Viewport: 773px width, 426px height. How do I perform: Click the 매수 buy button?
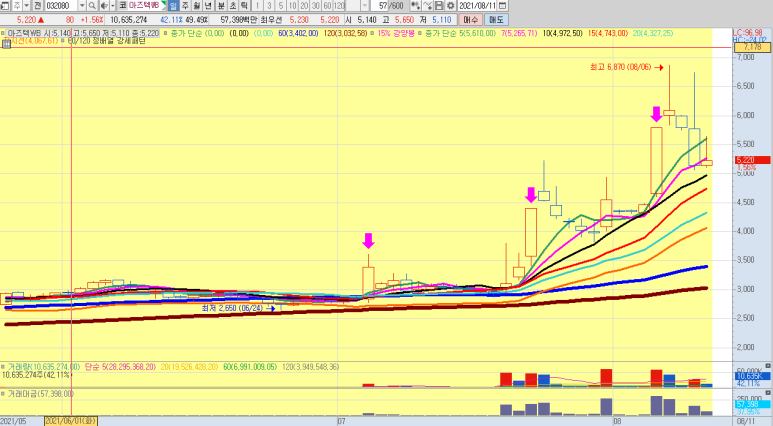[x=470, y=20]
